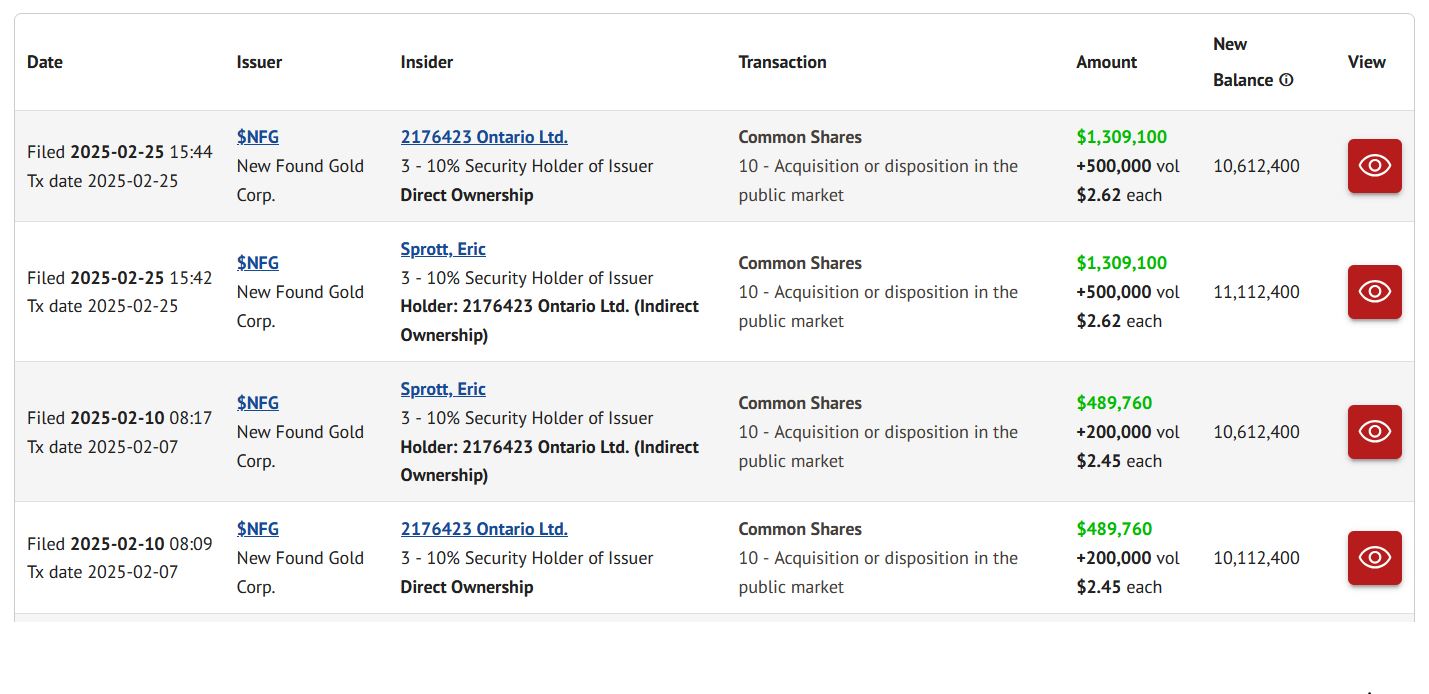Viewport: 1429px width, 694px height.
Task: View details of the 08:17 filing
Action: tap(1374, 432)
